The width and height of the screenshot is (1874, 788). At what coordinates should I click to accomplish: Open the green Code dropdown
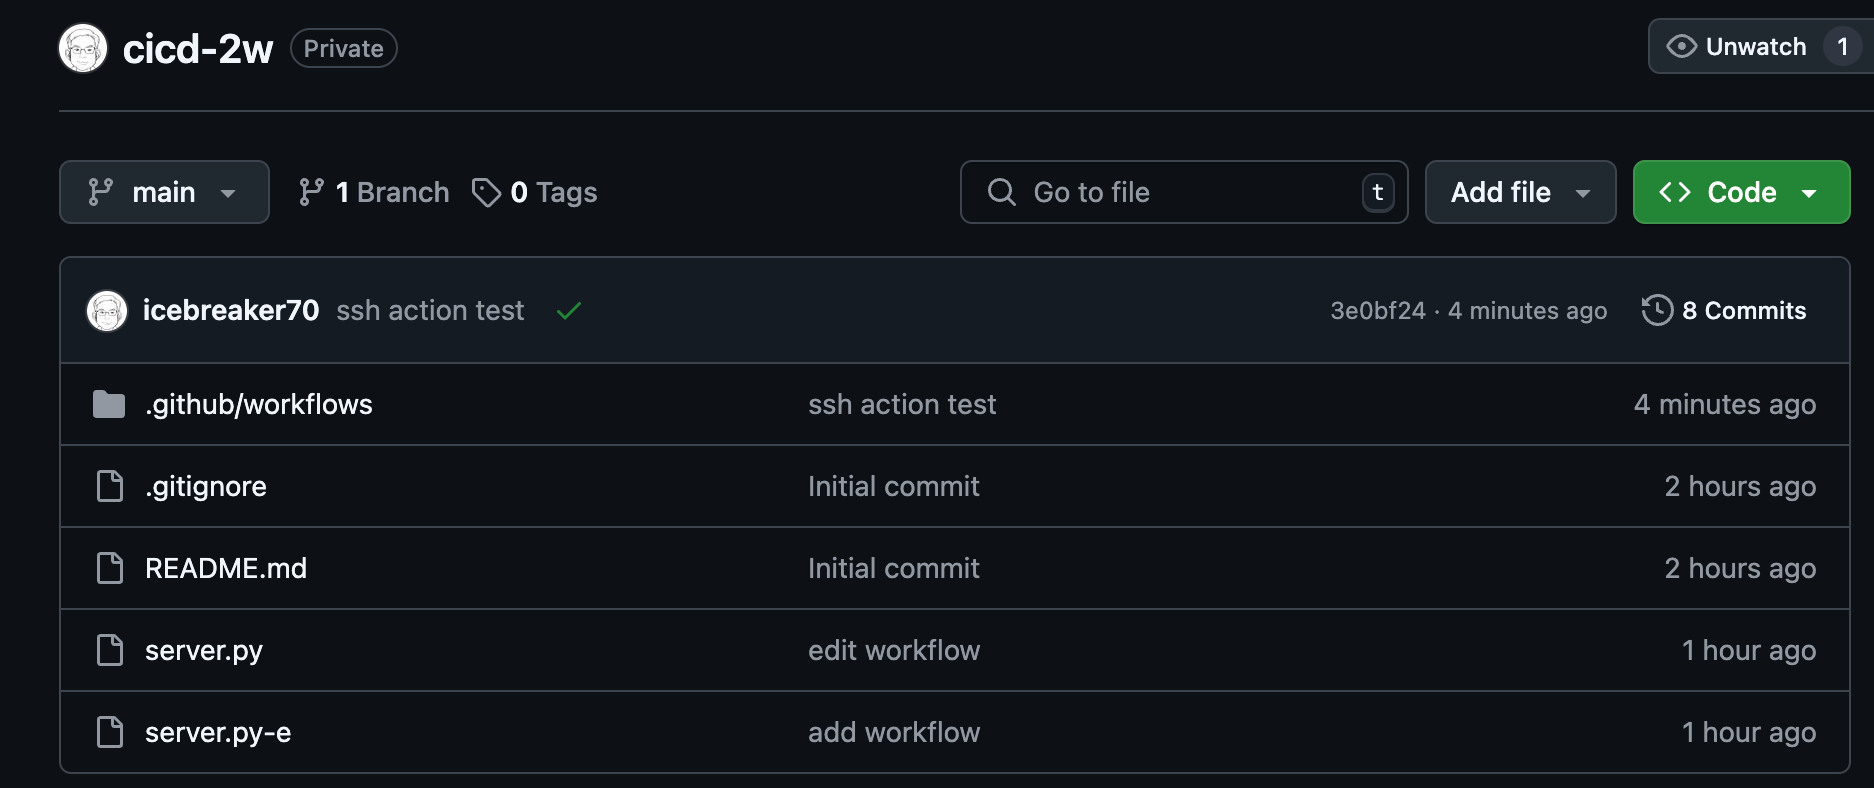tap(1741, 192)
